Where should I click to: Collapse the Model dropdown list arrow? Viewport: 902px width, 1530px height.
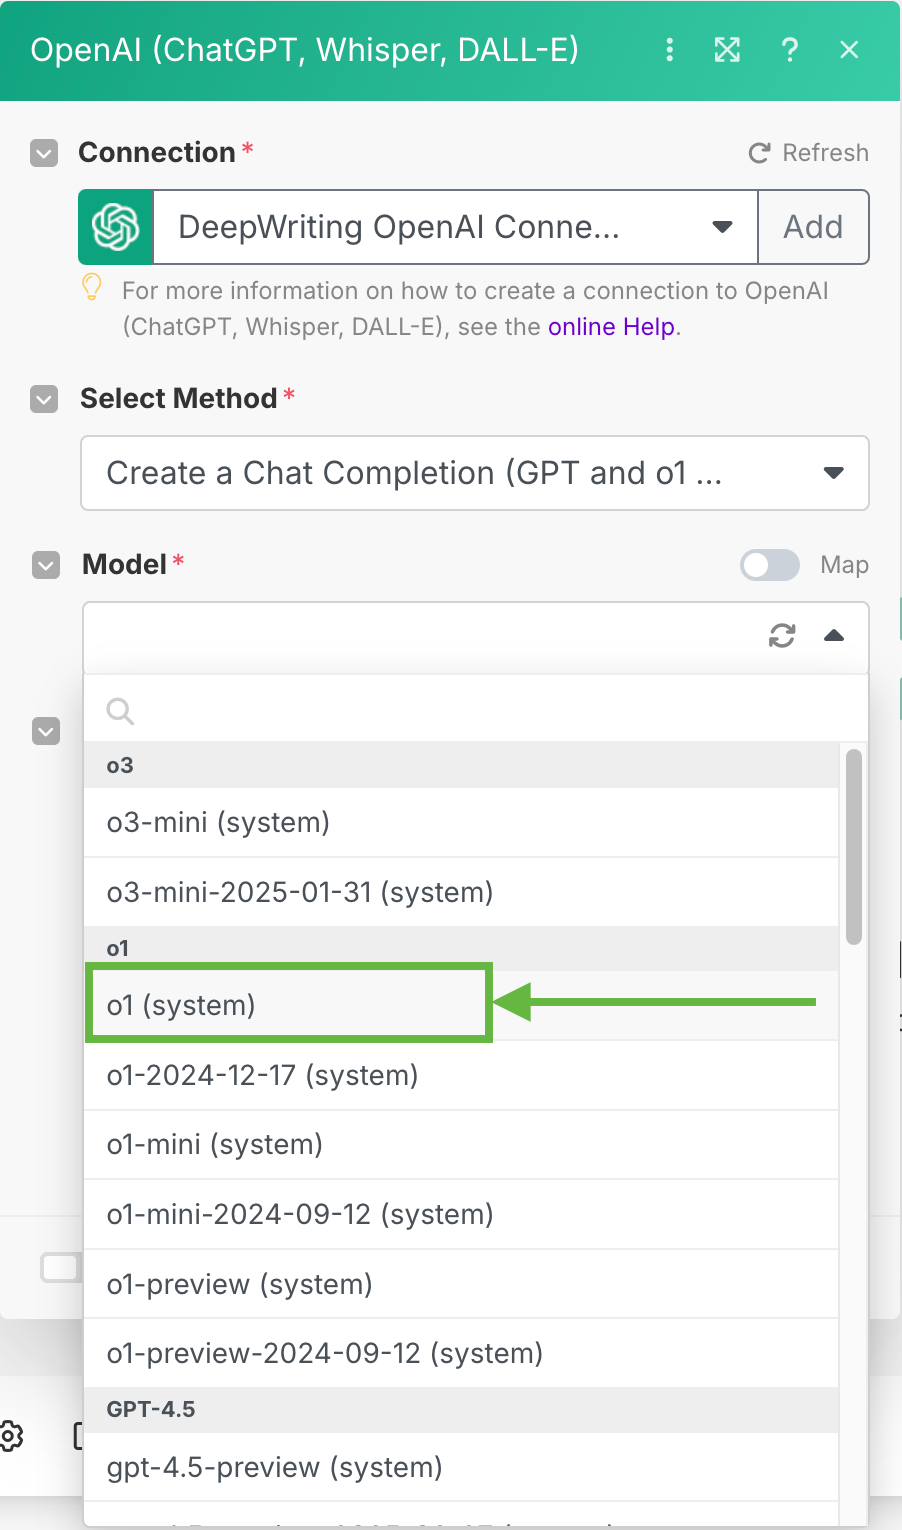pos(834,635)
